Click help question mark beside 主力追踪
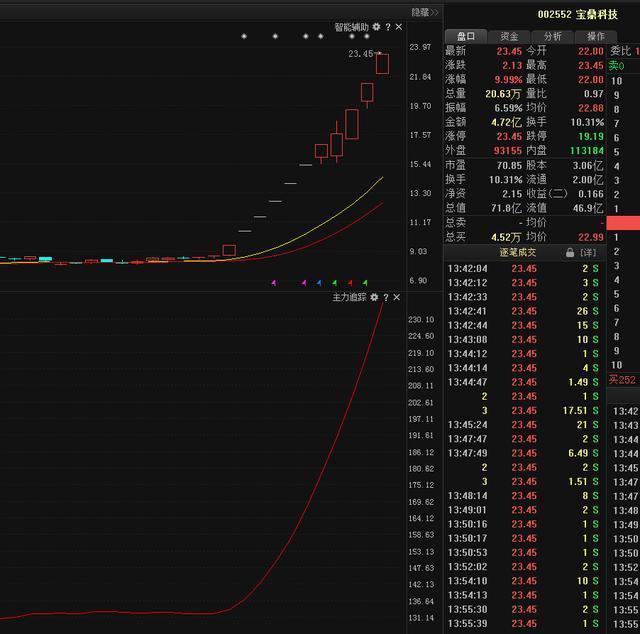 386,298
